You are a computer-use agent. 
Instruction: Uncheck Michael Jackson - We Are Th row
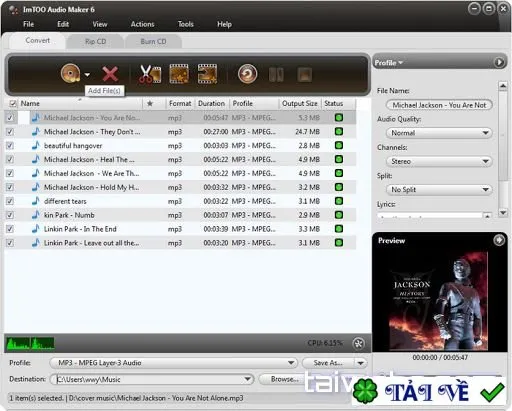point(10,173)
